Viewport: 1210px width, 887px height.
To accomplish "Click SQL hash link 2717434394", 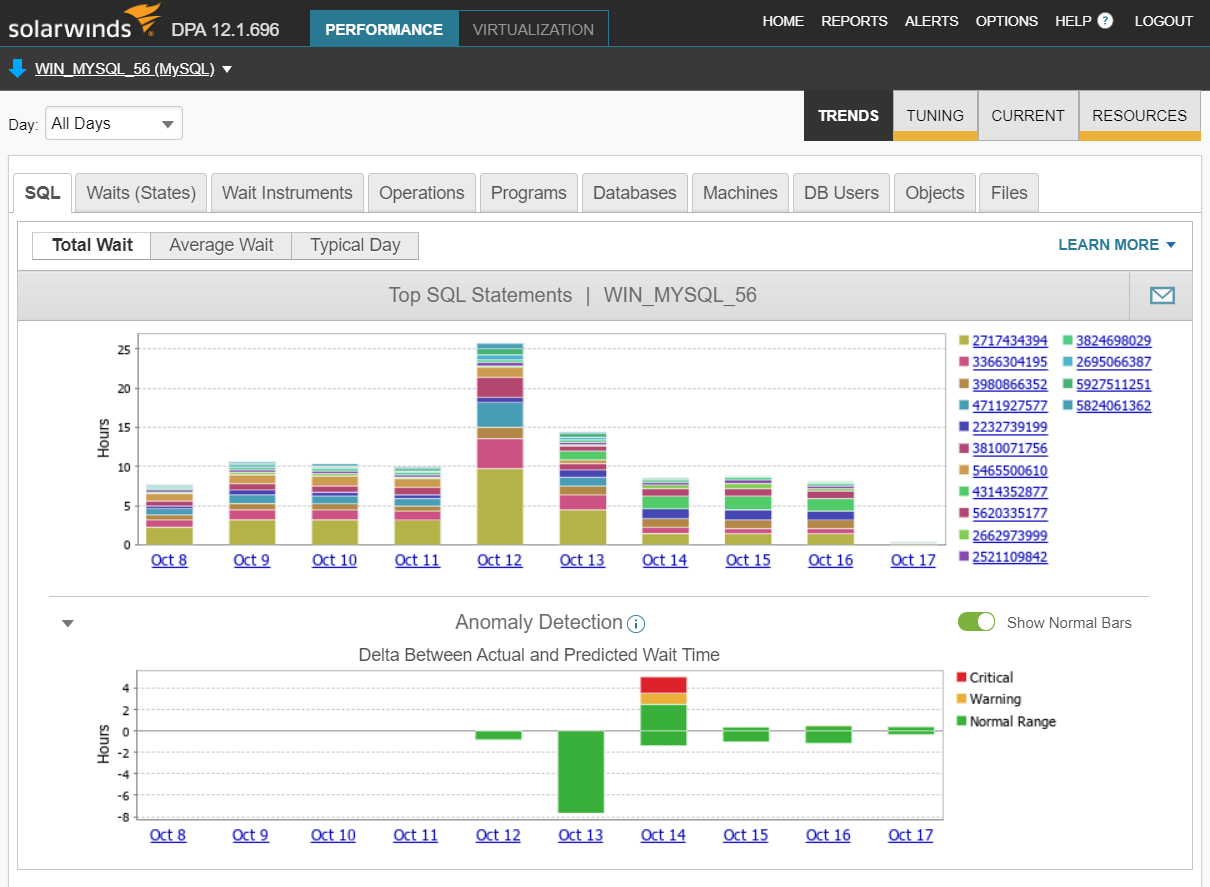I will click(x=1010, y=341).
